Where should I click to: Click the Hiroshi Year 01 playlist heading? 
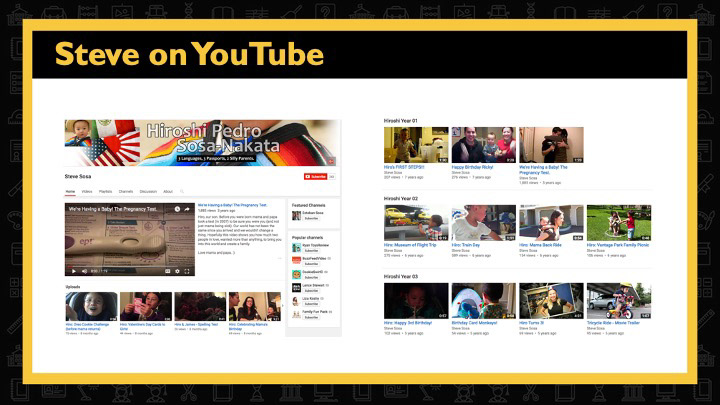(400, 121)
